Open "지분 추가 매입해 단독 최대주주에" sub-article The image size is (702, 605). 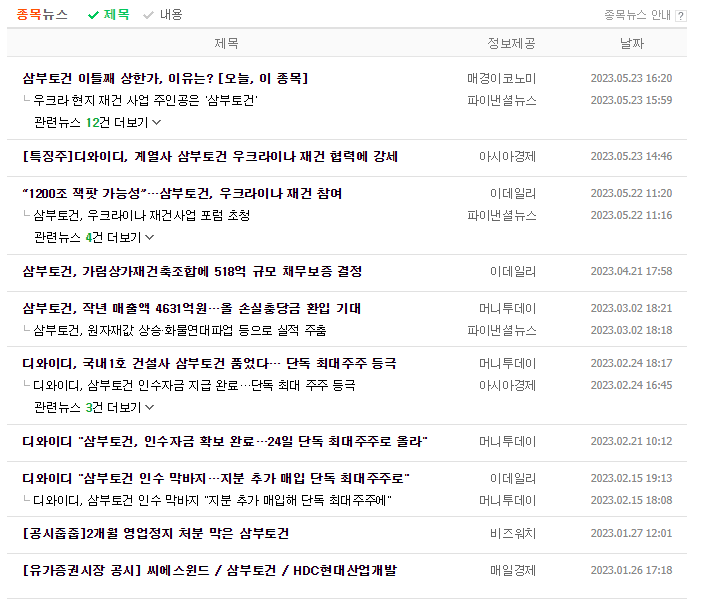213,500
